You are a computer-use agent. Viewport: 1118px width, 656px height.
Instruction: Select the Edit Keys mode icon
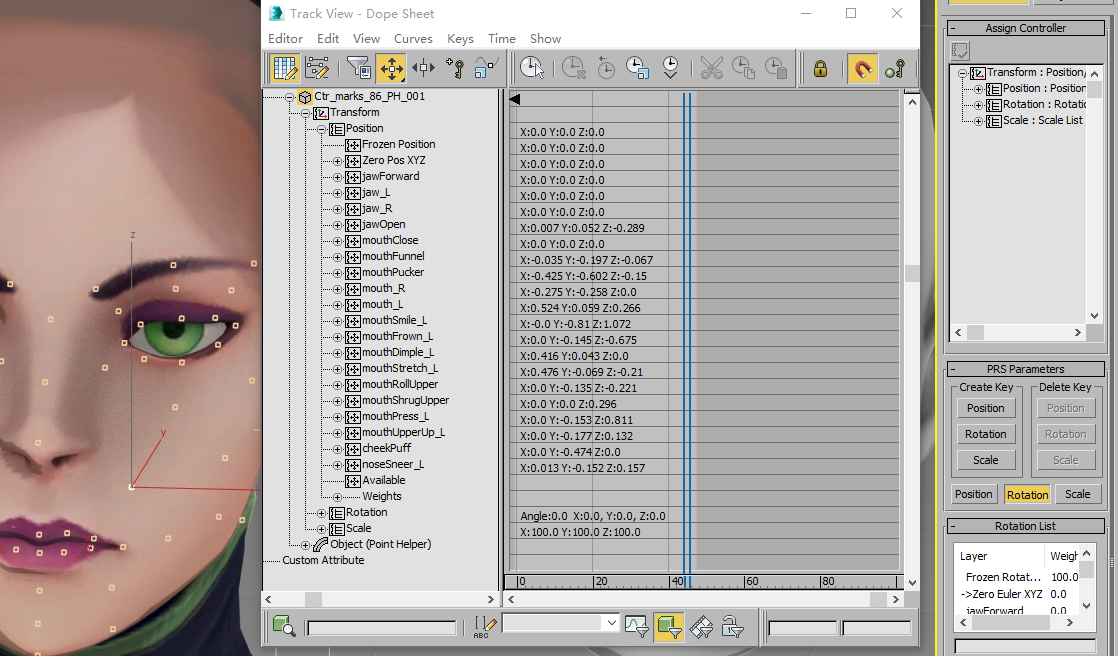(284, 68)
